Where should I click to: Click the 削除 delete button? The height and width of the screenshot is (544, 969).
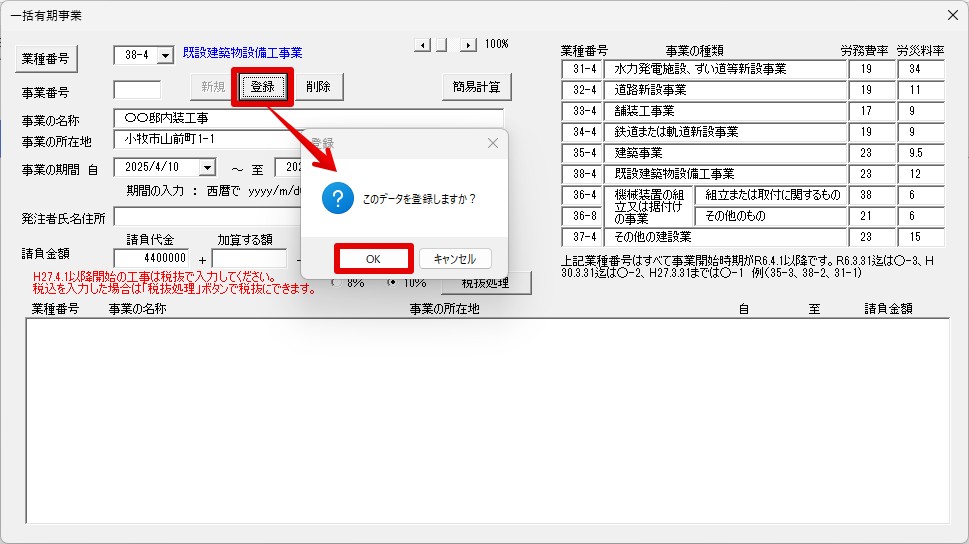click(x=318, y=87)
